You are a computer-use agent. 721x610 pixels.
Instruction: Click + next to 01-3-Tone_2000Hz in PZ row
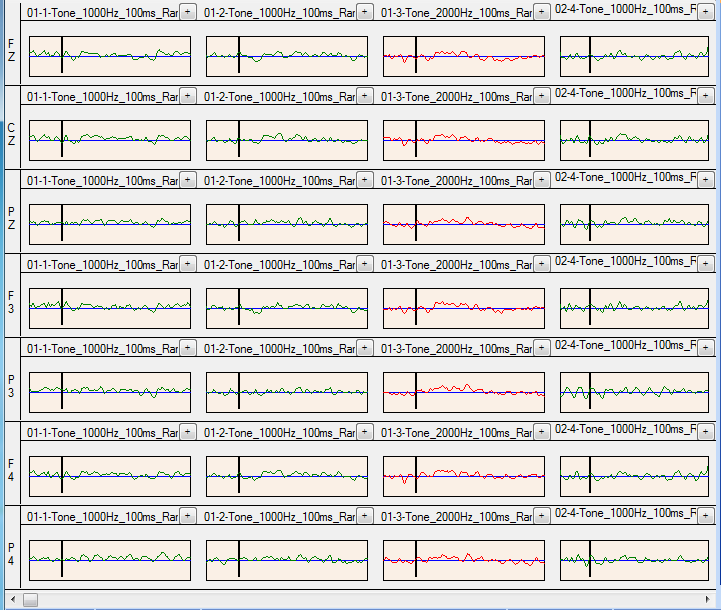point(542,180)
